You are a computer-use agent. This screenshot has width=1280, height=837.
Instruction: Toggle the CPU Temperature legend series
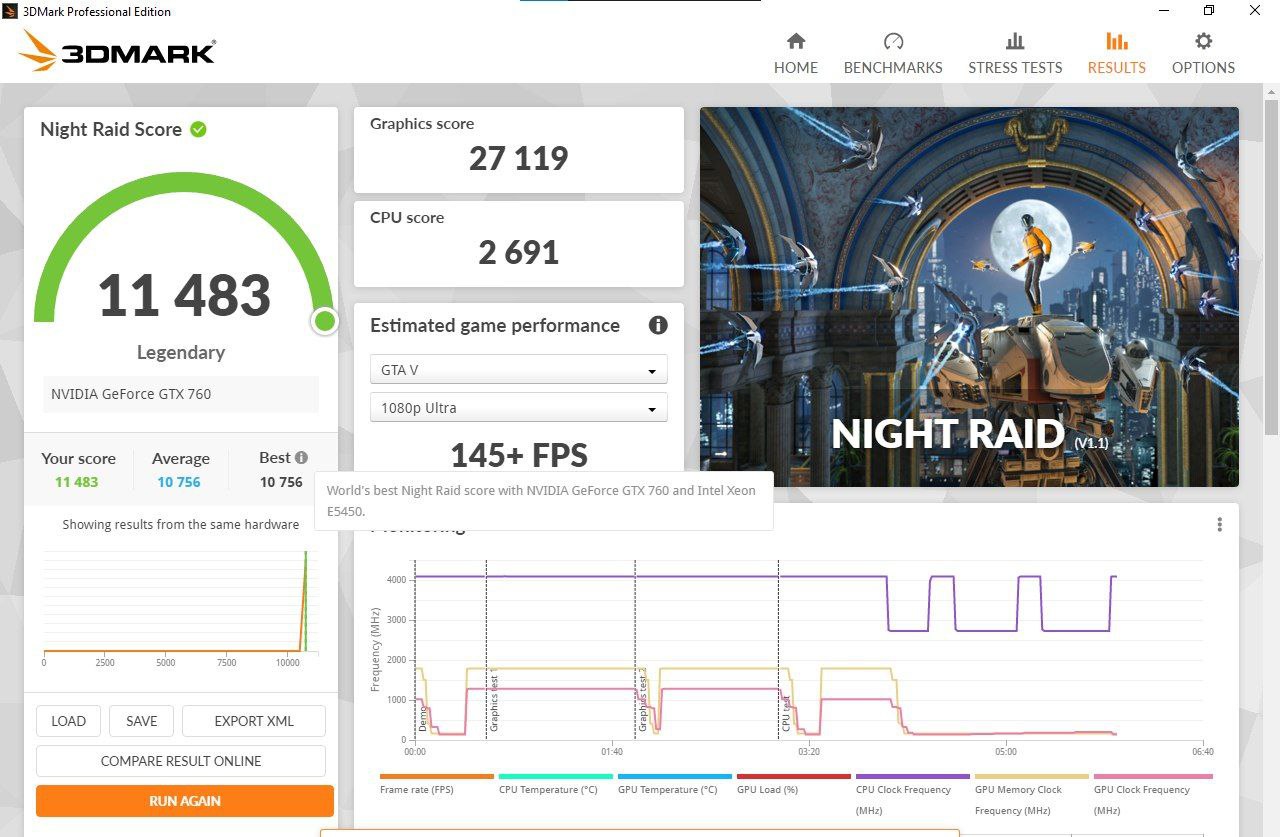555,785
